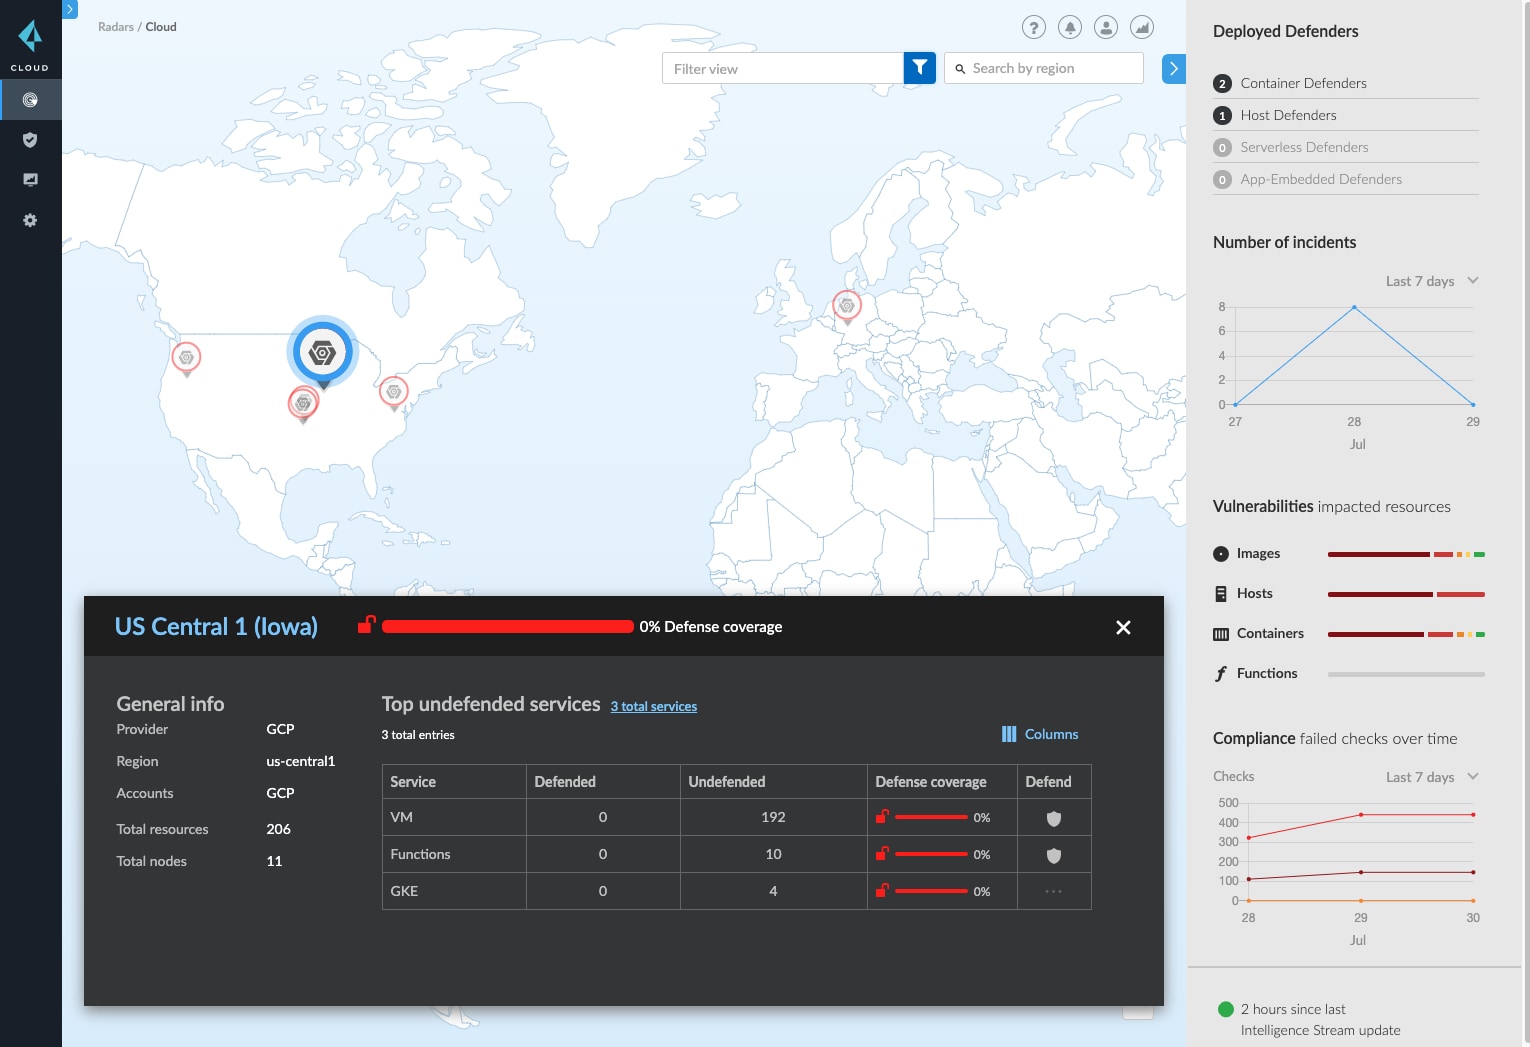
Task: Click the blue filter funnel button
Action: tap(920, 68)
